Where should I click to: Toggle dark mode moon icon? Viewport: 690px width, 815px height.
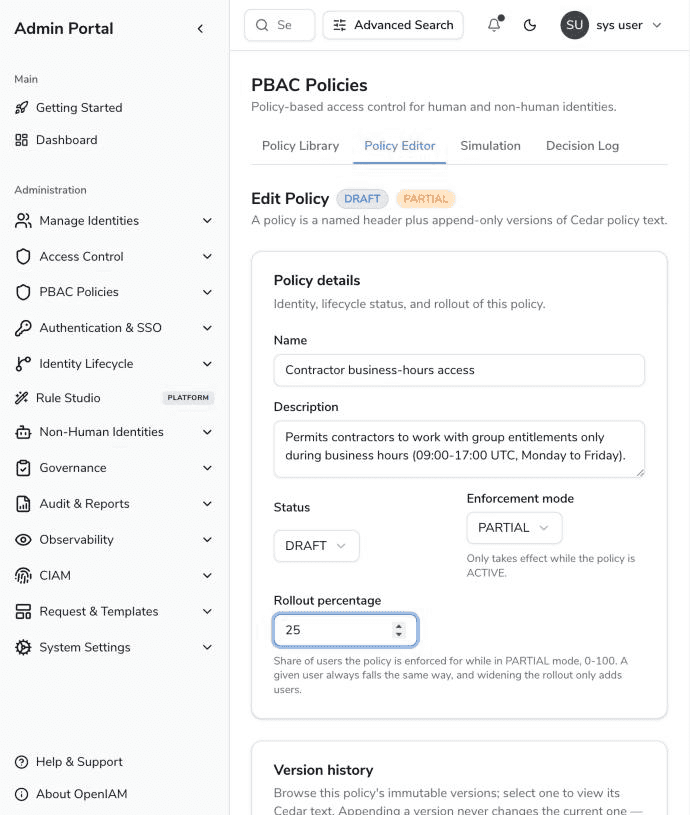[529, 25]
